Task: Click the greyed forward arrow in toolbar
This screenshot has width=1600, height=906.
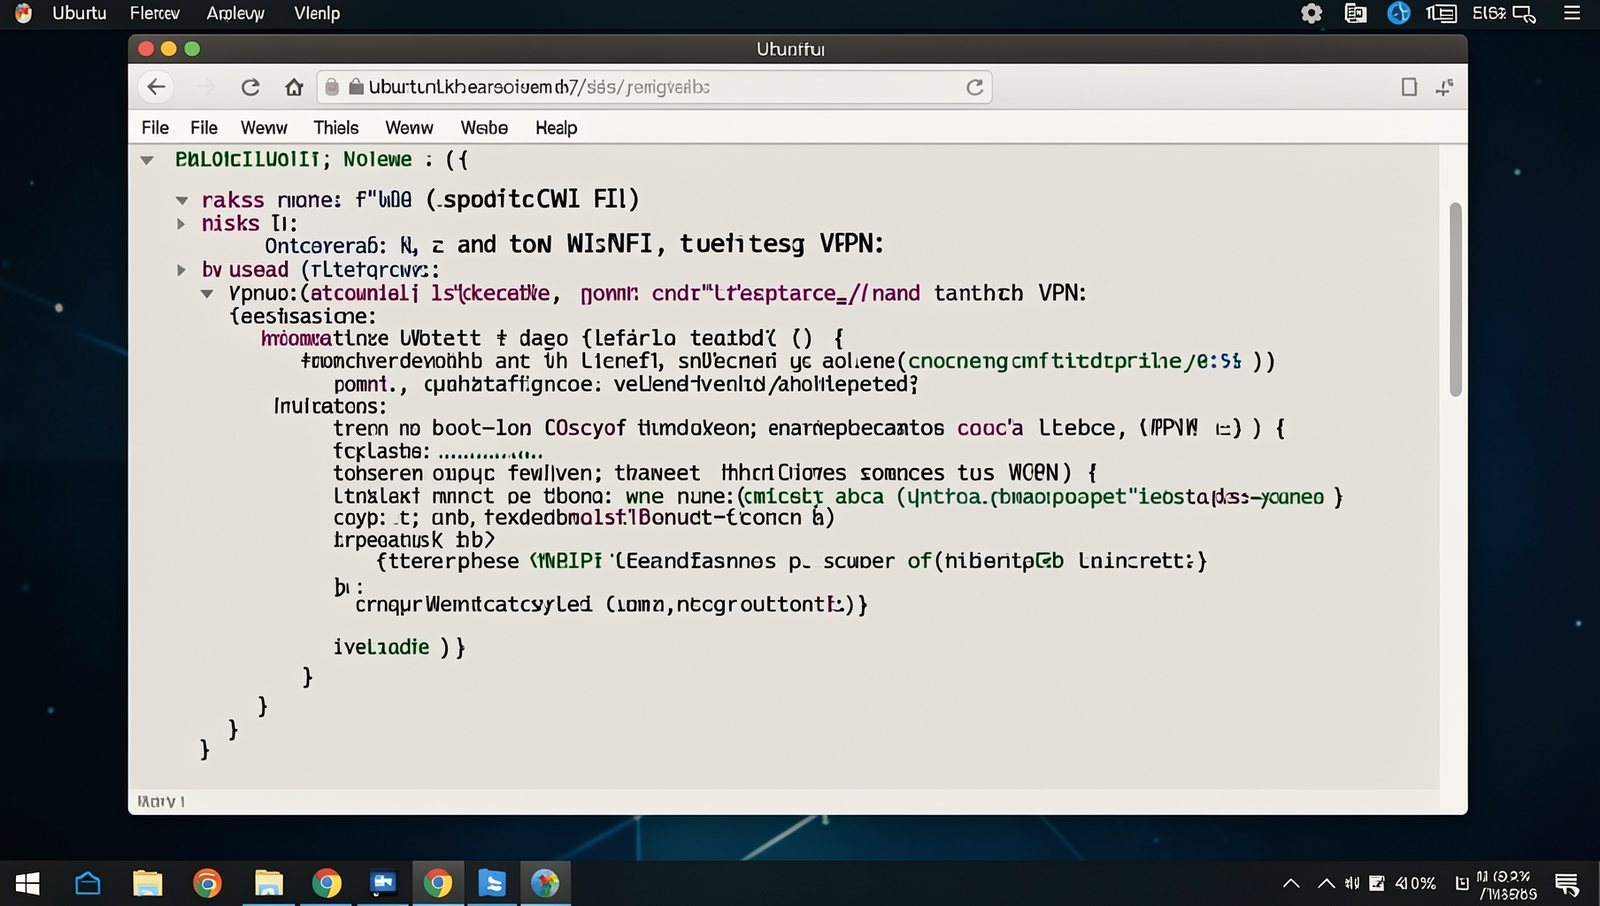Action: coord(206,87)
